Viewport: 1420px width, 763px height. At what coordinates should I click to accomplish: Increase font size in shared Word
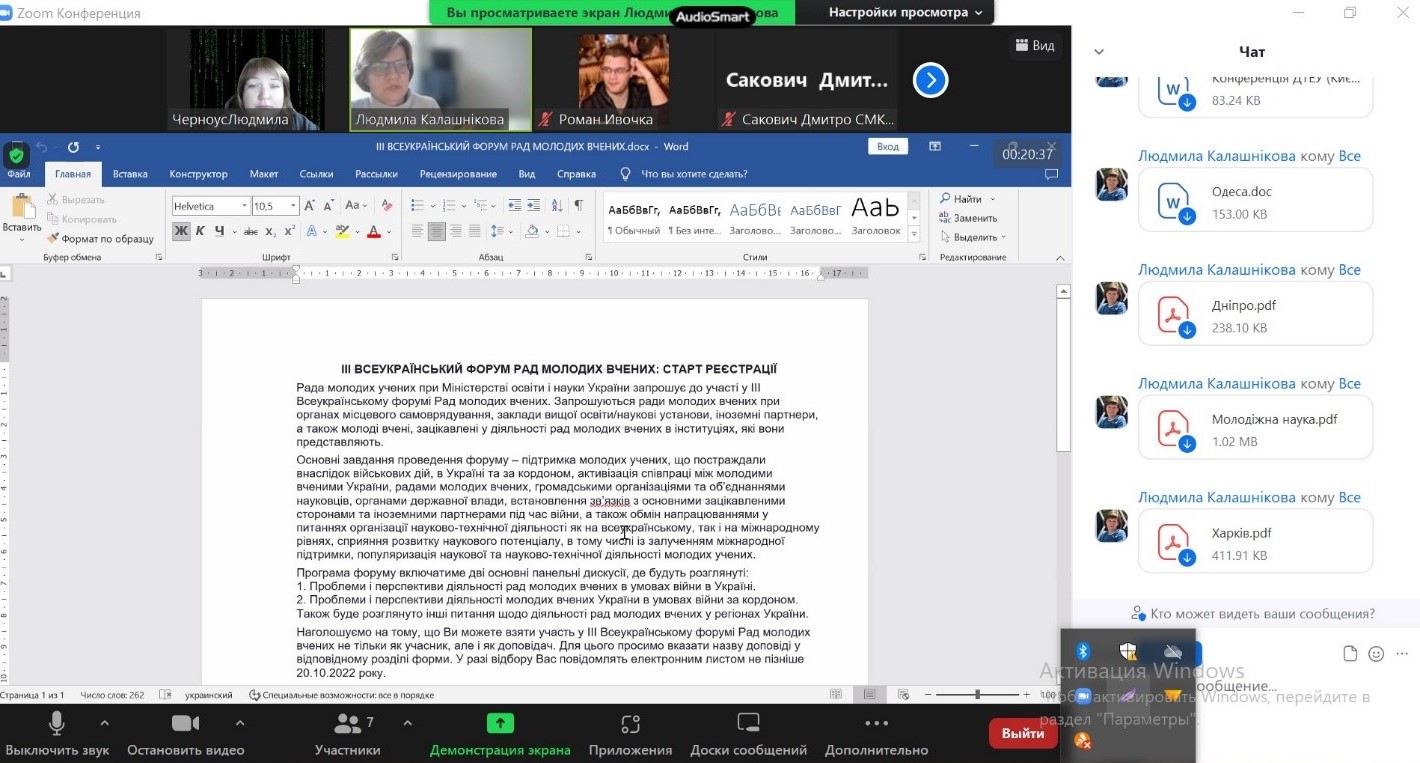pos(310,205)
